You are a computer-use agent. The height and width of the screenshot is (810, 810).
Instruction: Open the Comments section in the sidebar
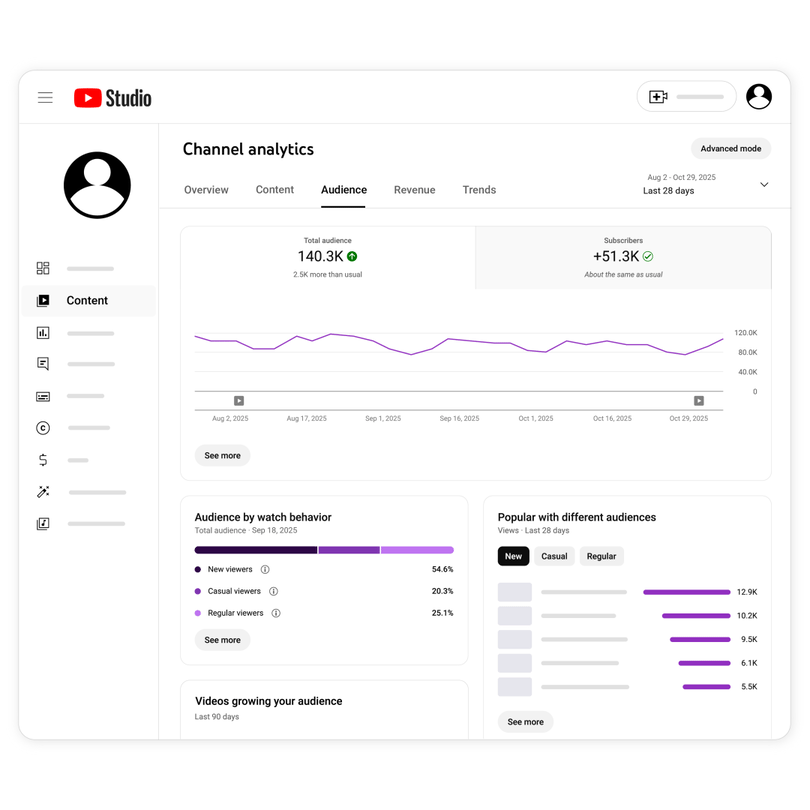[x=42, y=364]
